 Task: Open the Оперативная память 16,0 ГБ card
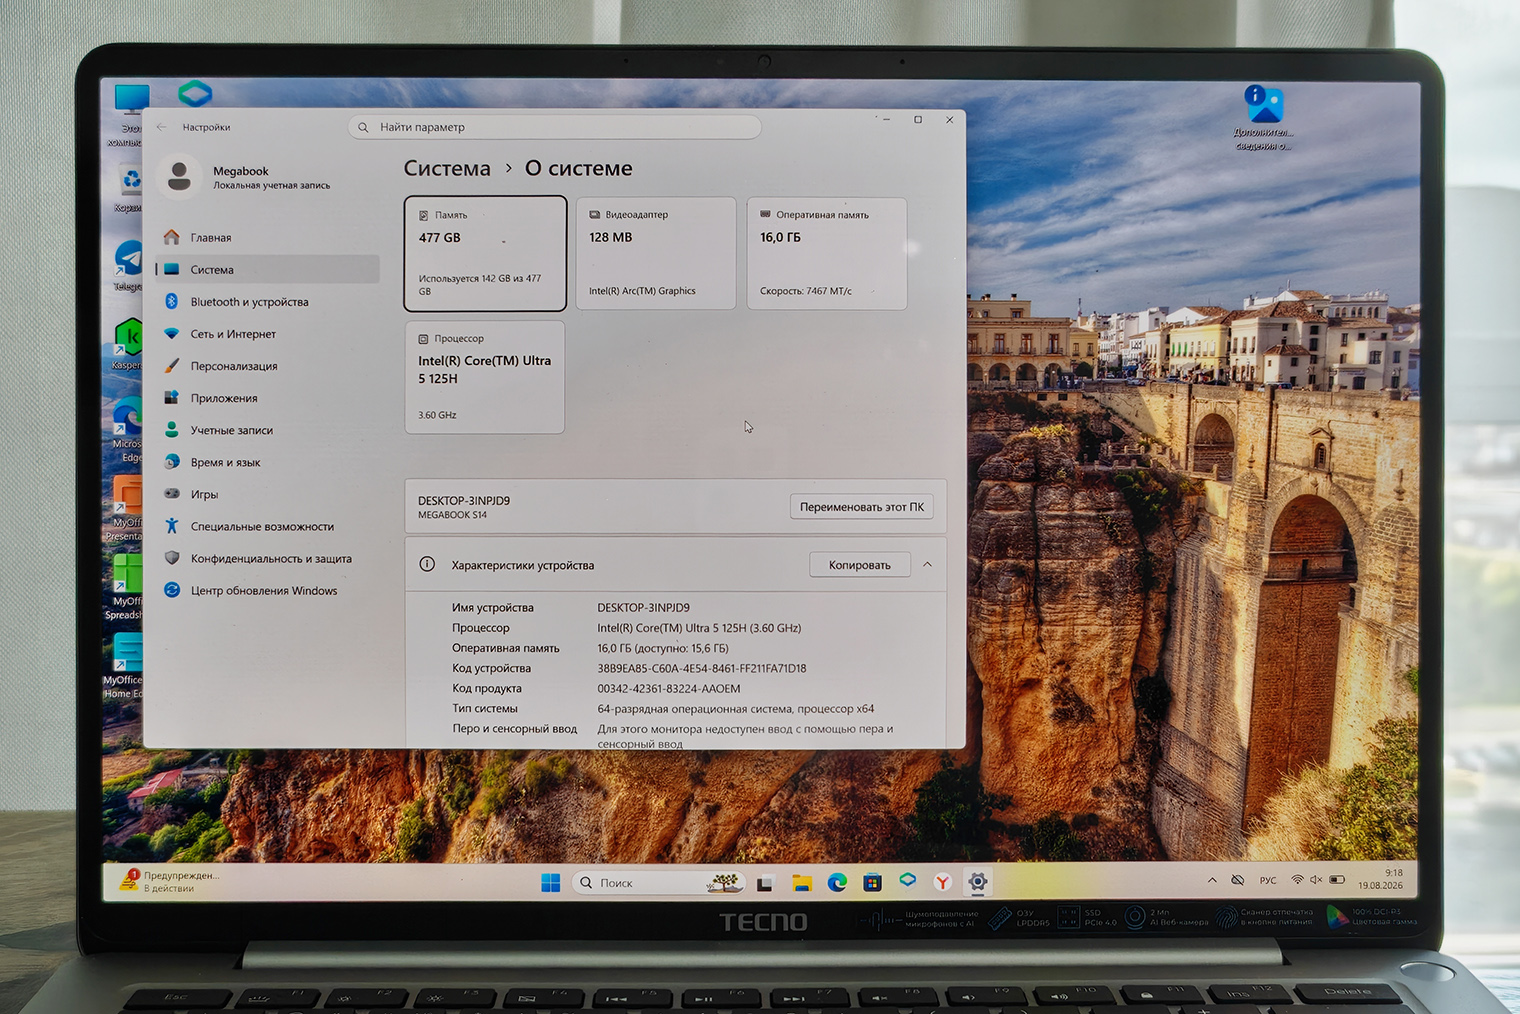point(827,254)
